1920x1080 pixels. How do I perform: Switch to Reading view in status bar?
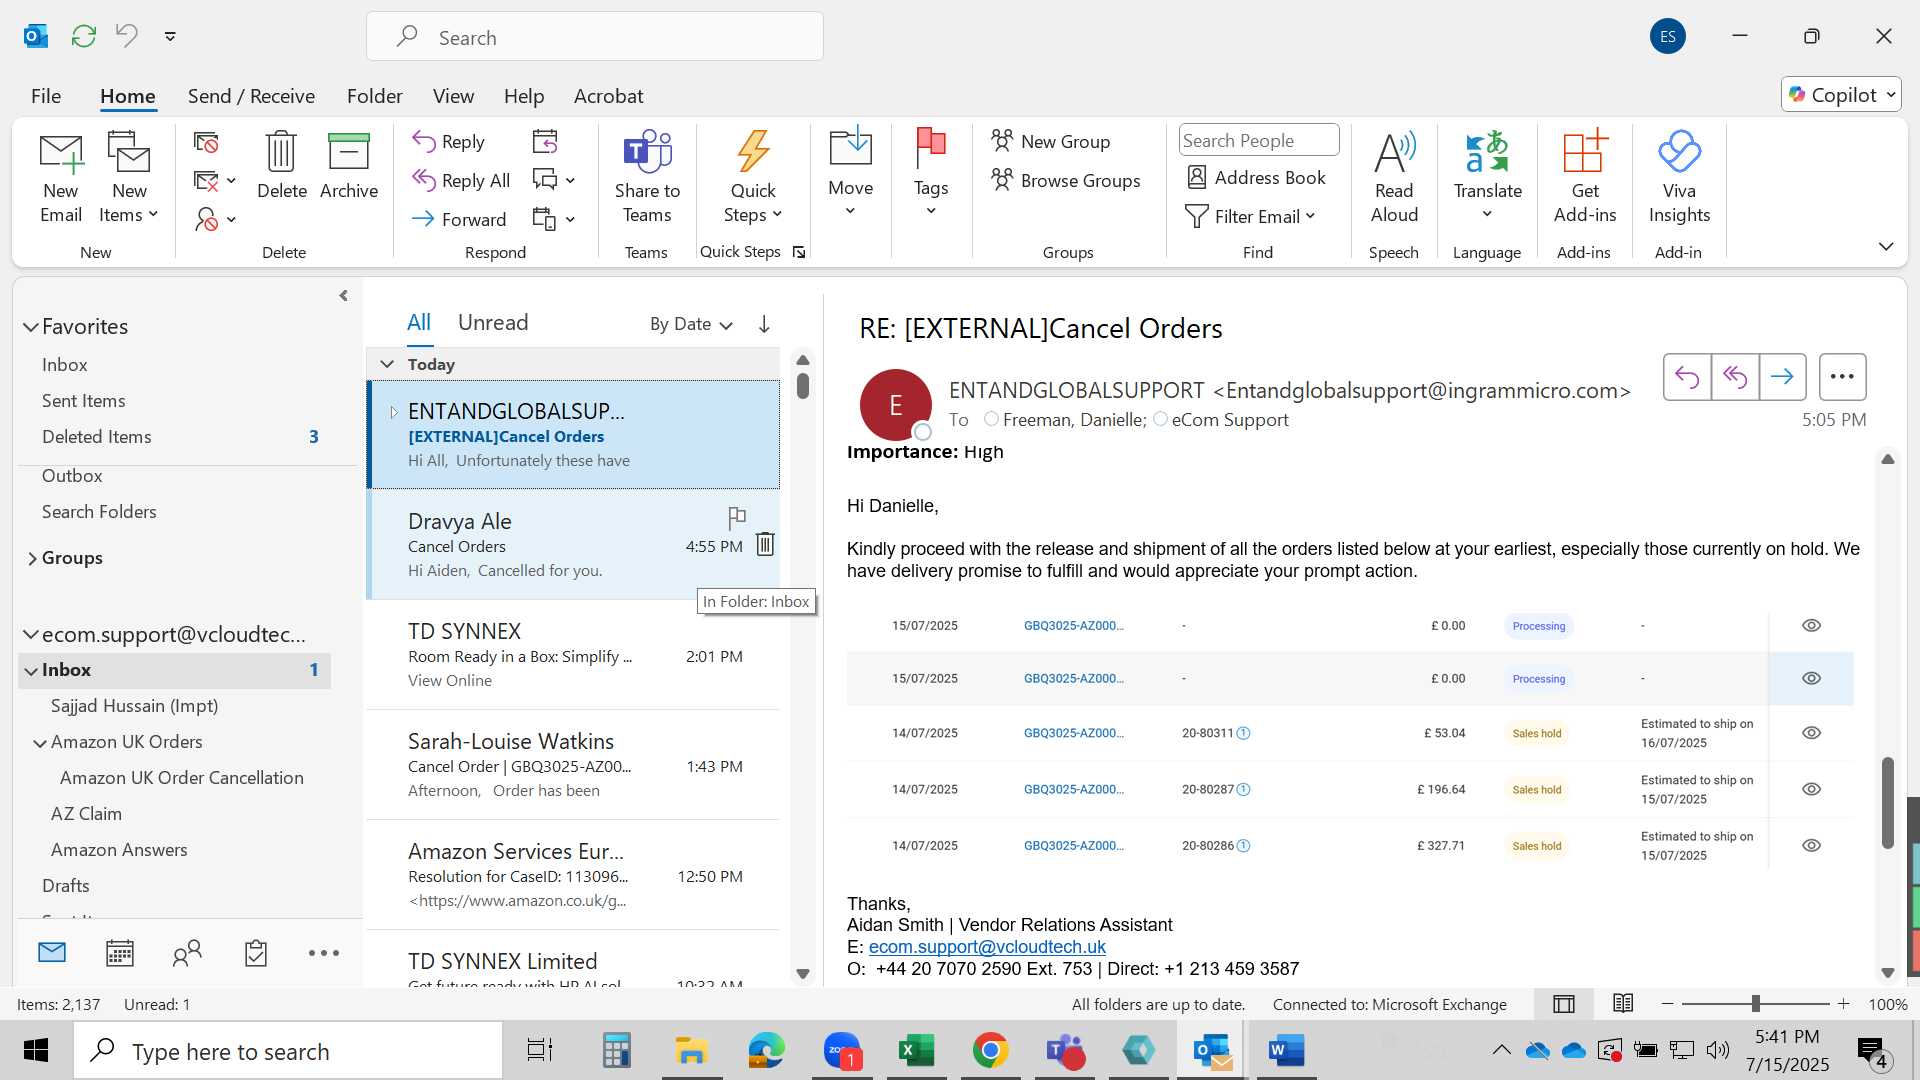point(1623,1003)
